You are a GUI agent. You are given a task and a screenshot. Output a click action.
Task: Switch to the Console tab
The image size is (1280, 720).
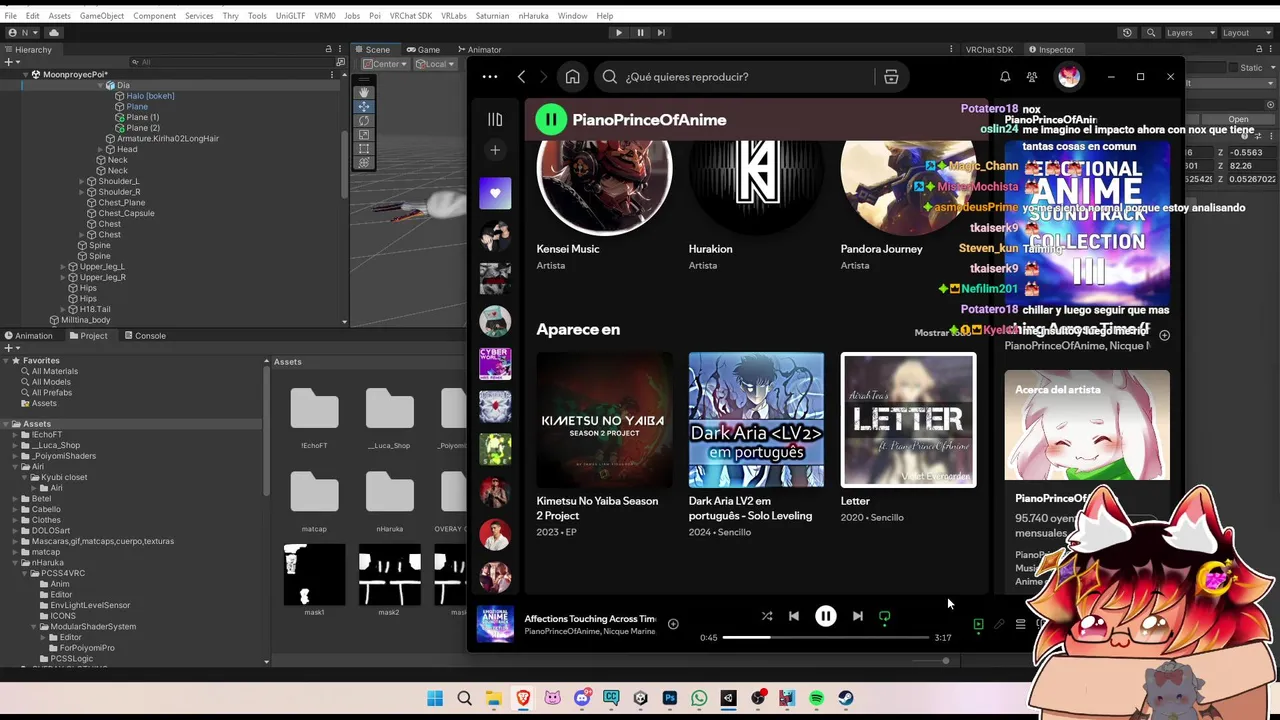tap(144, 336)
